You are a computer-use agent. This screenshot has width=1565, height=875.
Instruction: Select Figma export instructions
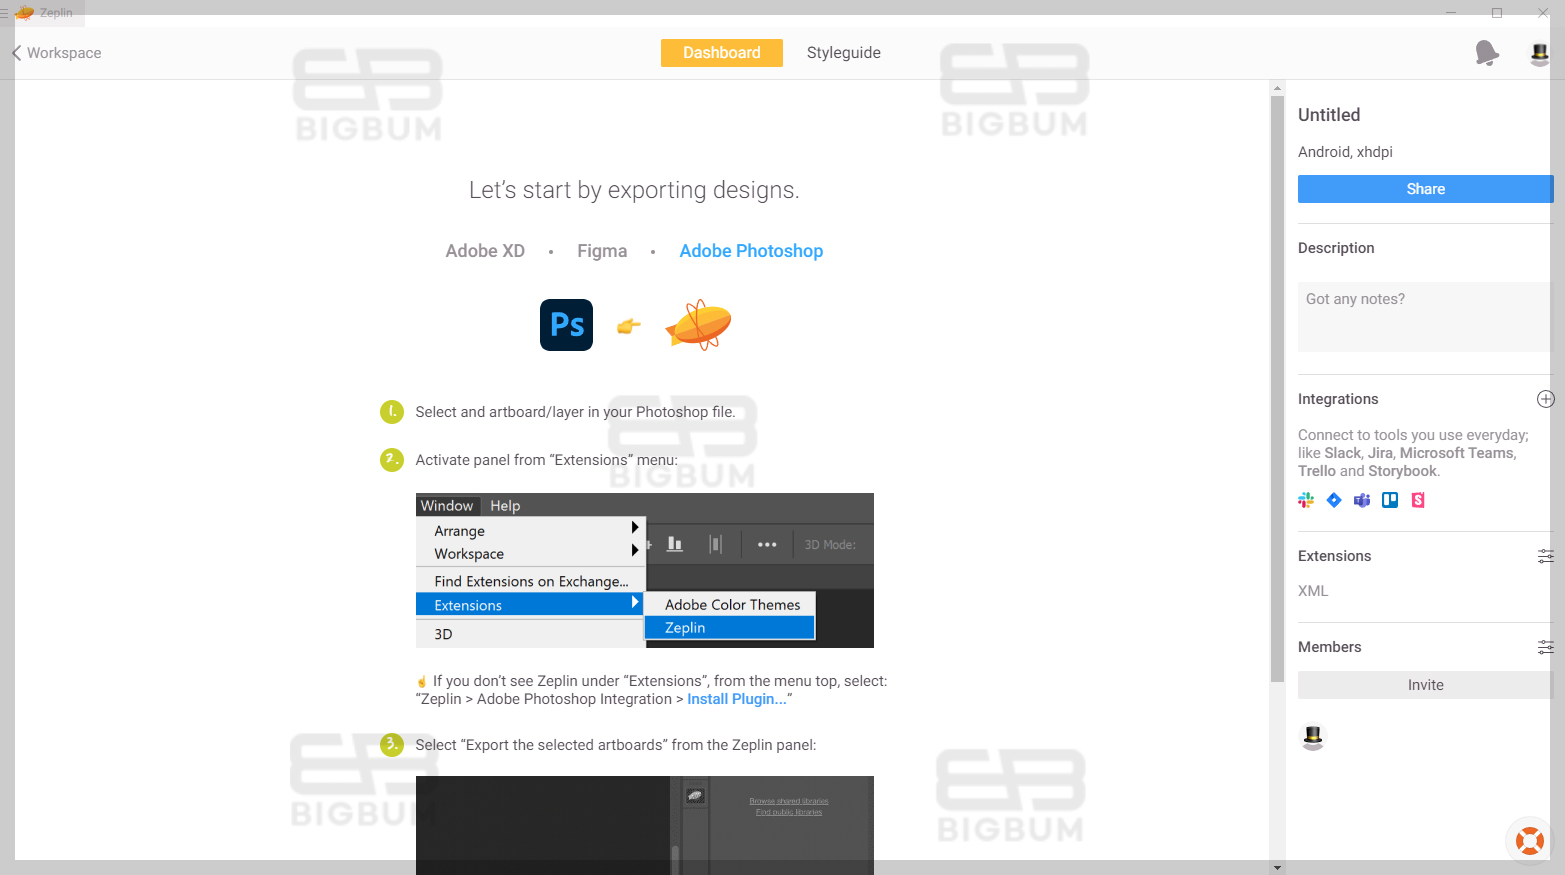[x=602, y=251]
